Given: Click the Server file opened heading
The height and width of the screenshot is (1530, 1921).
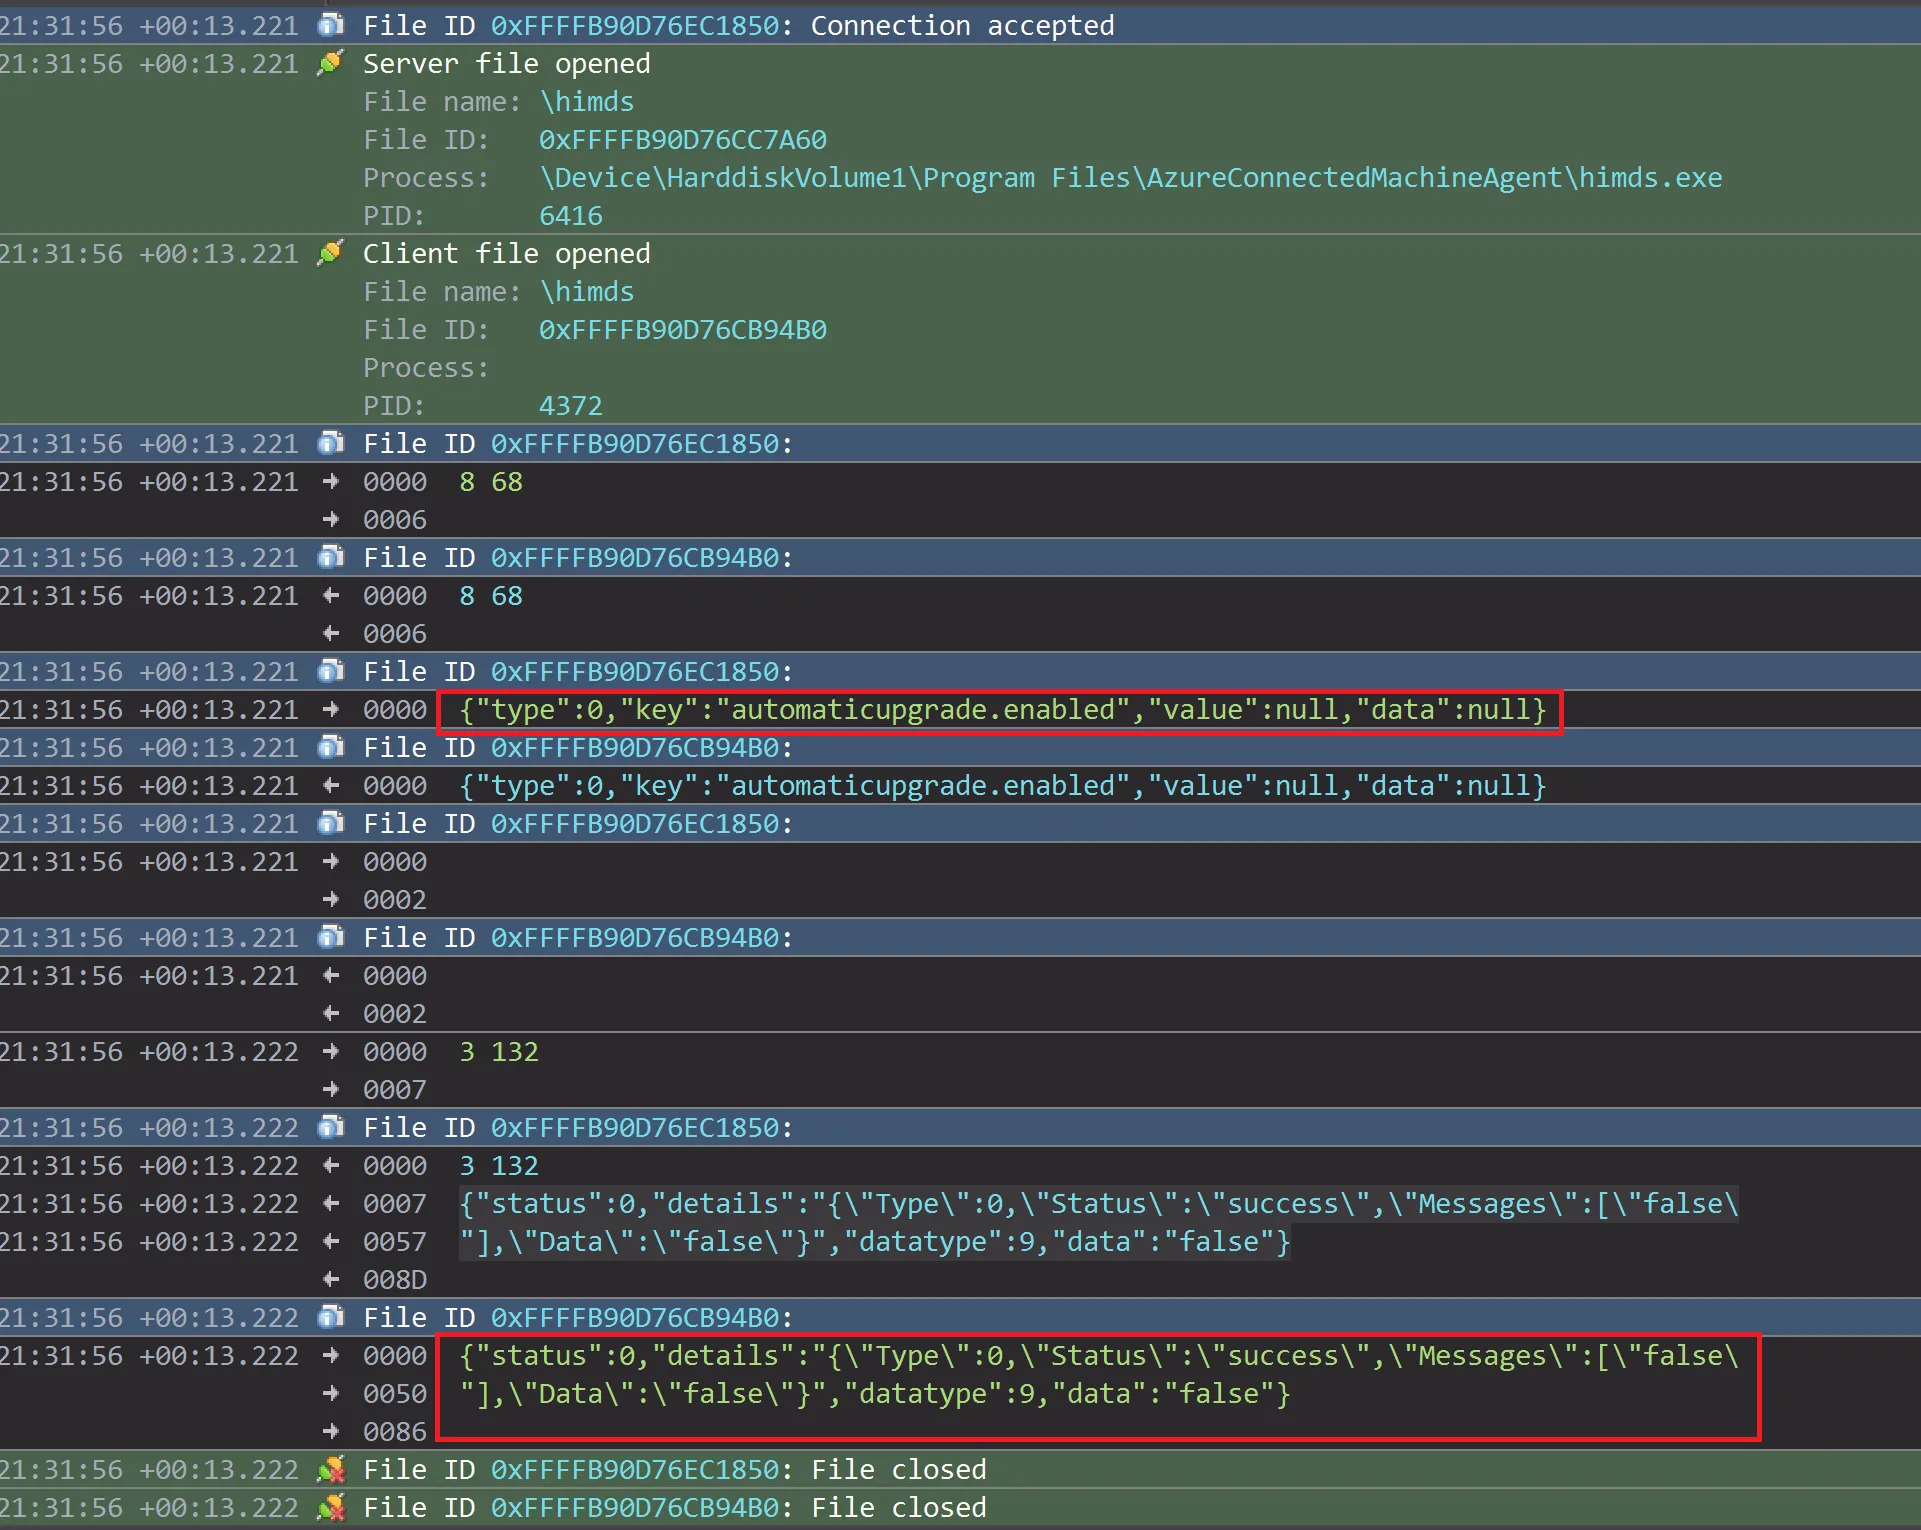Looking at the screenshot, I should point(506,63).
